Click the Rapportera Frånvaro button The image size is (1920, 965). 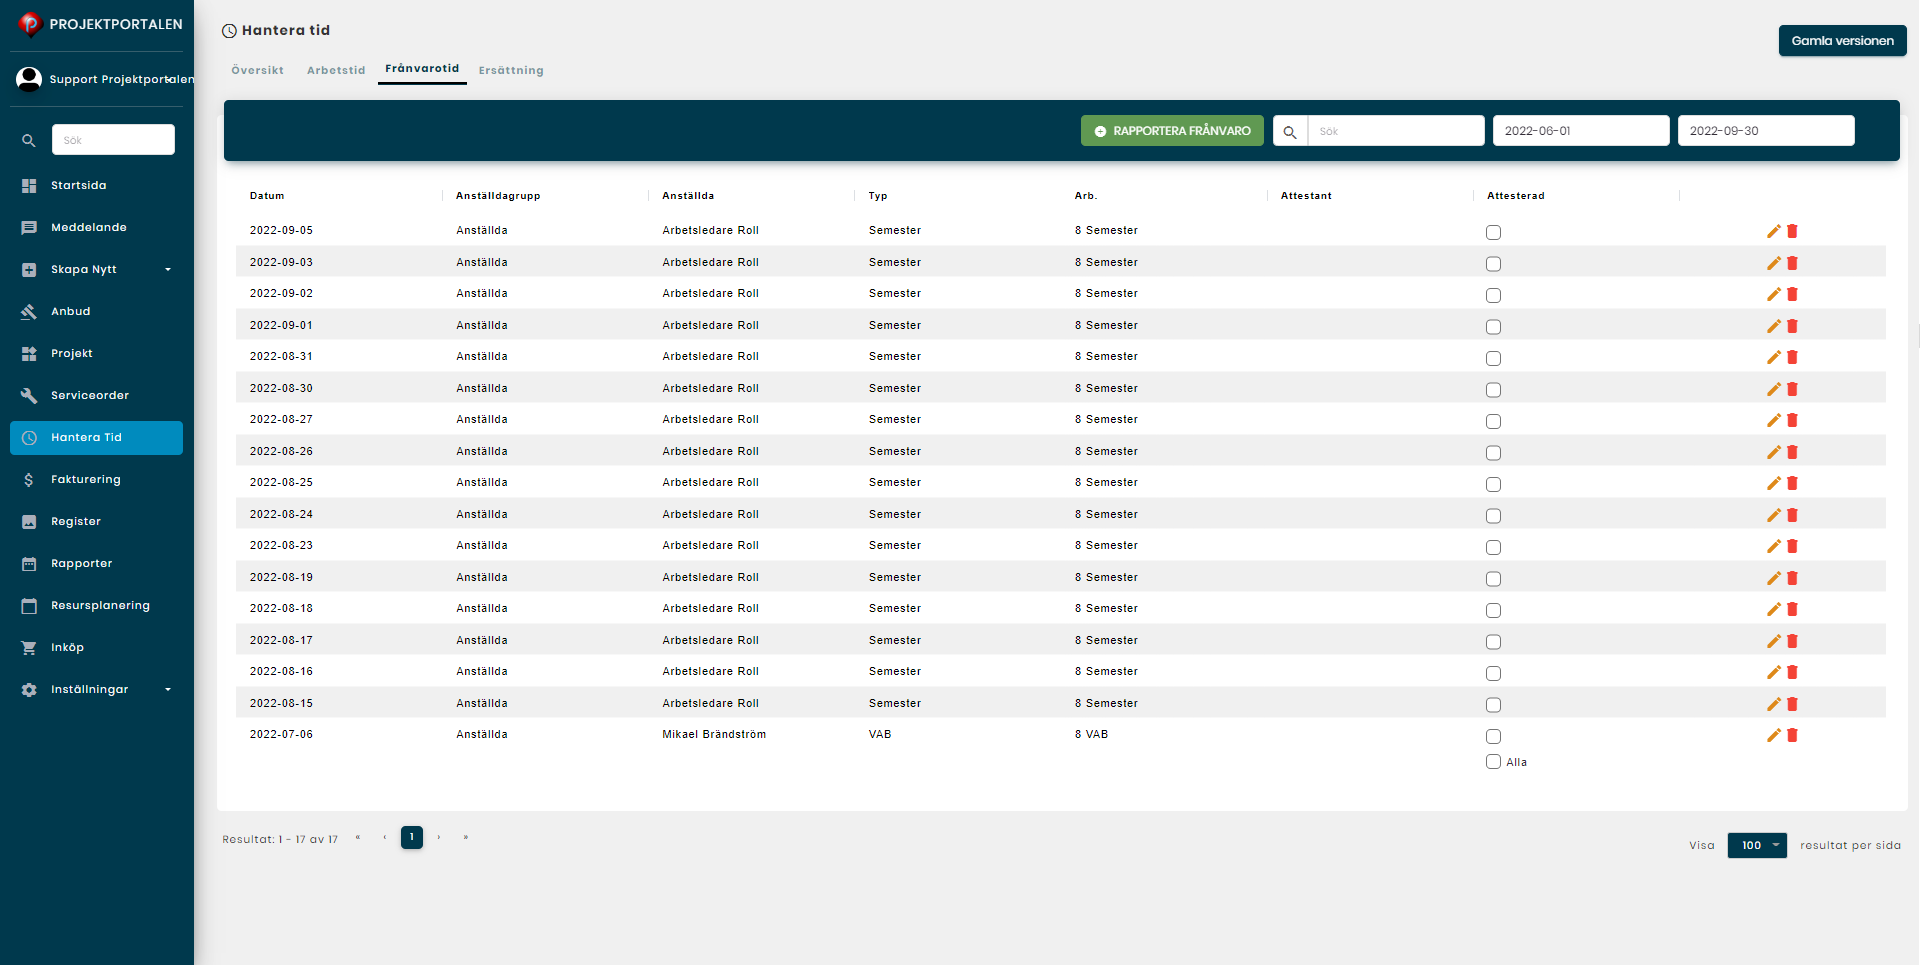[x=1172, y=131]
